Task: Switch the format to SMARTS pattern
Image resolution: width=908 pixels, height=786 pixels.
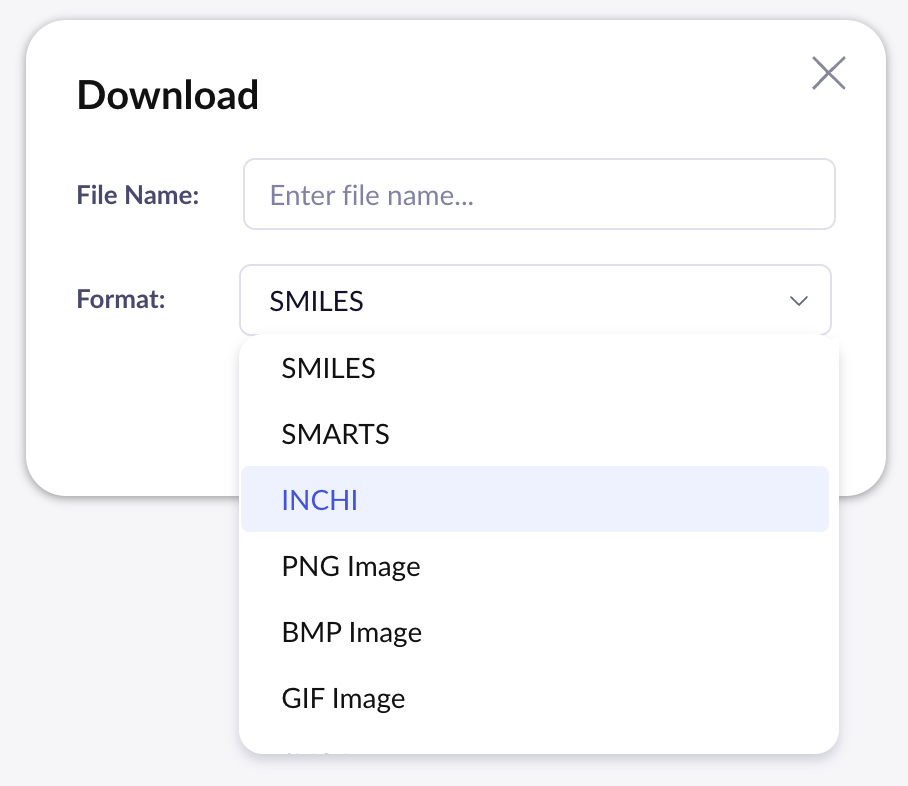Action: click(336, 435)
